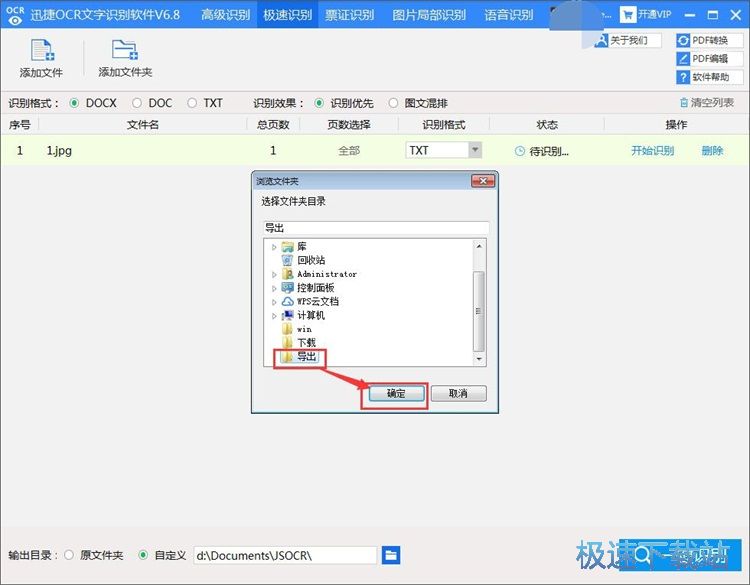This screenshot has width=750, height=585.
Task: Click the 待识别... status text
Action: point(549,152)
